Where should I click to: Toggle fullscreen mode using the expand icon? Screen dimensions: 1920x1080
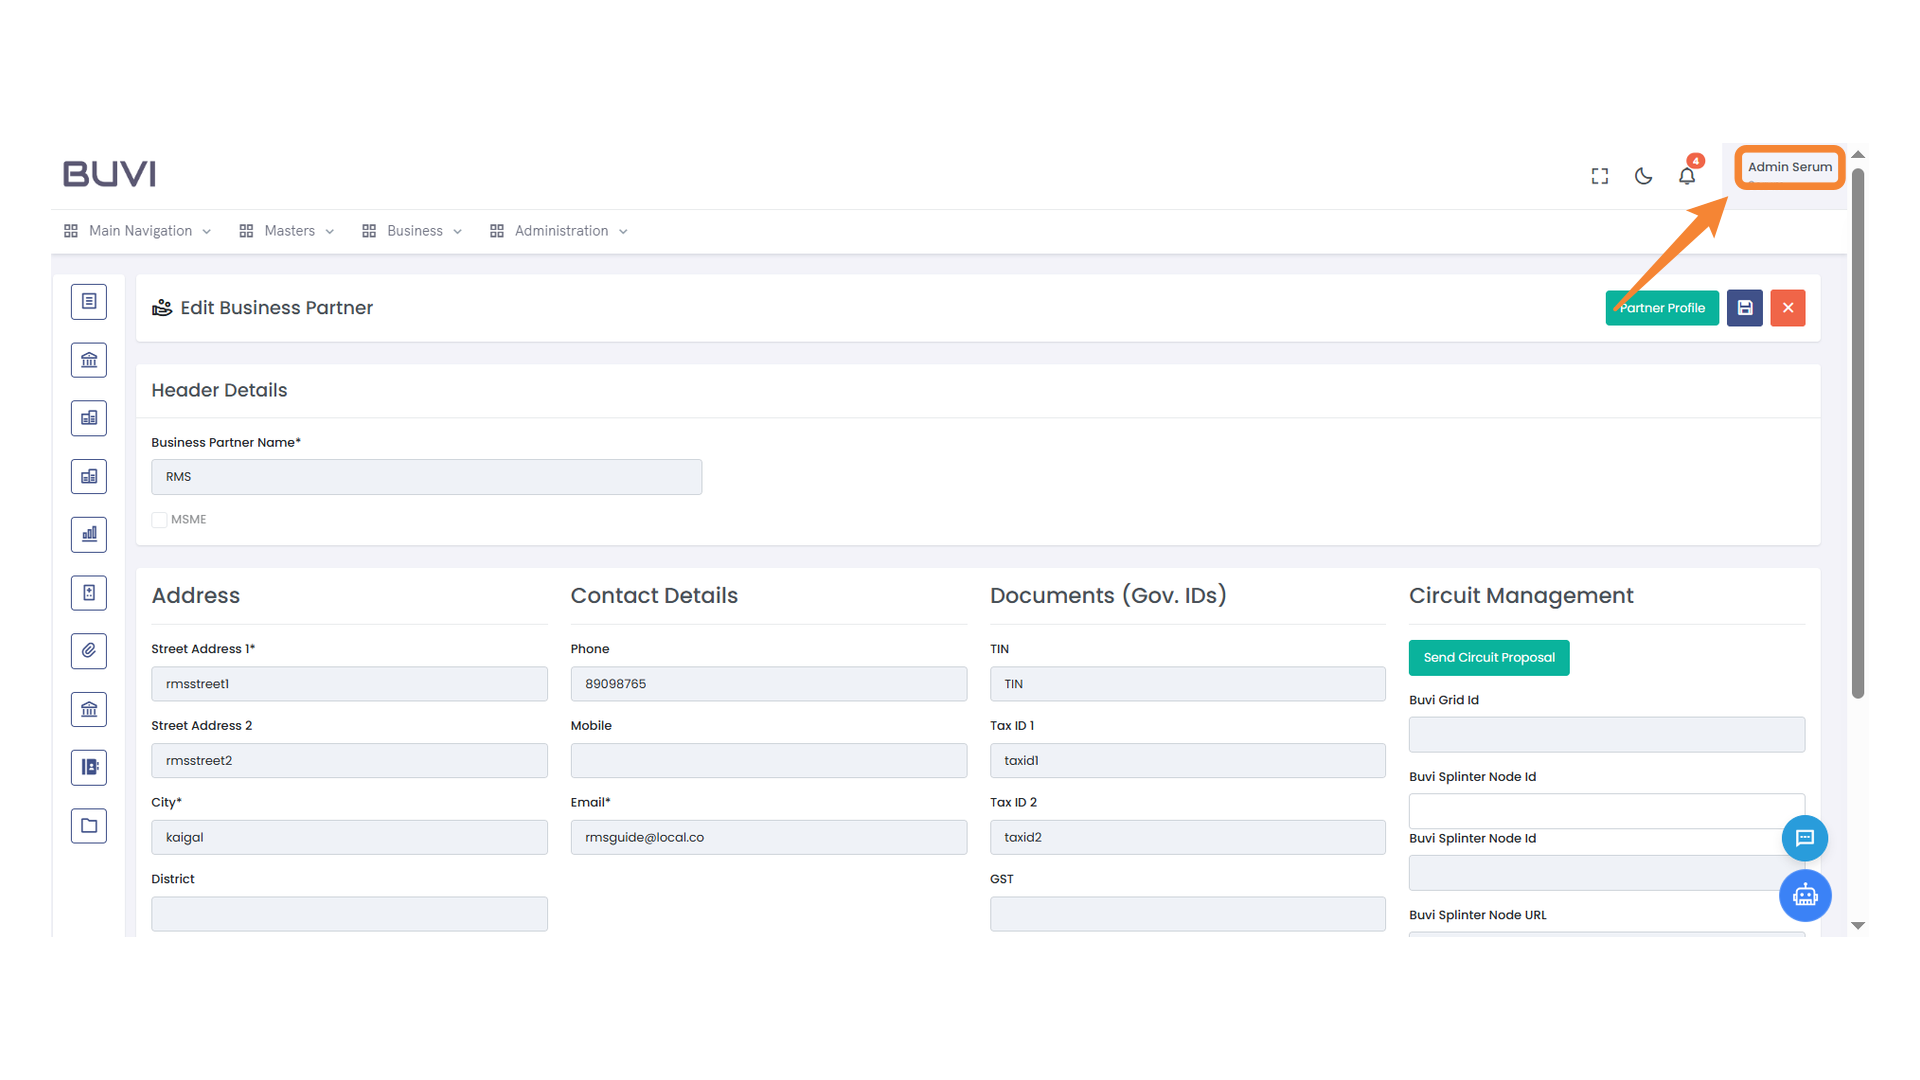pos(1599,175)
